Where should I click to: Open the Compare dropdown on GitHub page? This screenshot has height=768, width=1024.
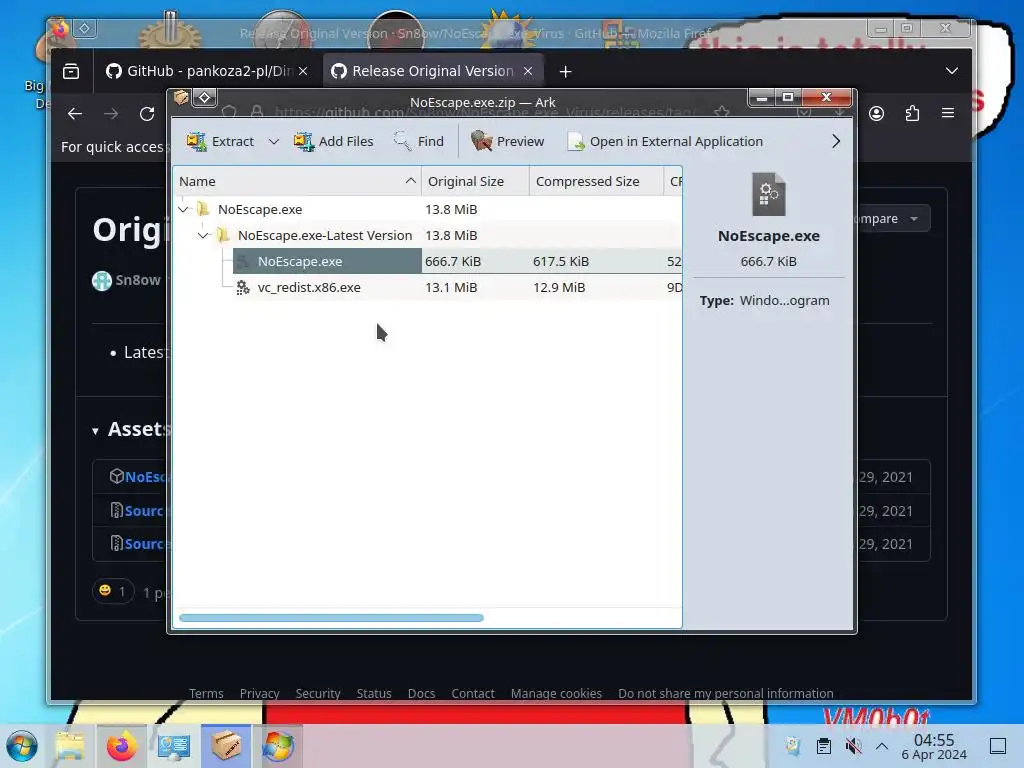893,218
